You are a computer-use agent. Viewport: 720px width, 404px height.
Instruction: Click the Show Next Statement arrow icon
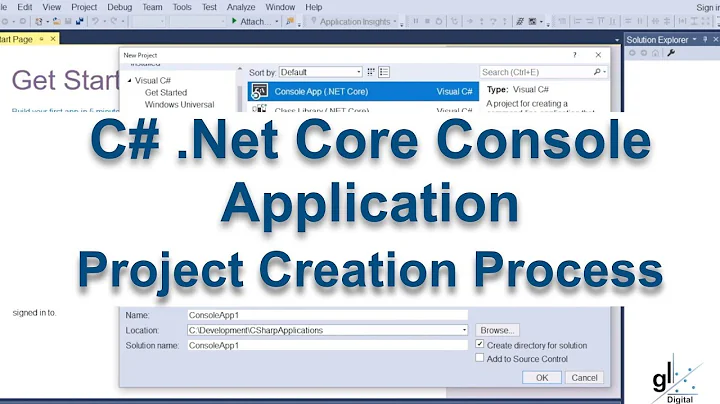pos(470,21)
